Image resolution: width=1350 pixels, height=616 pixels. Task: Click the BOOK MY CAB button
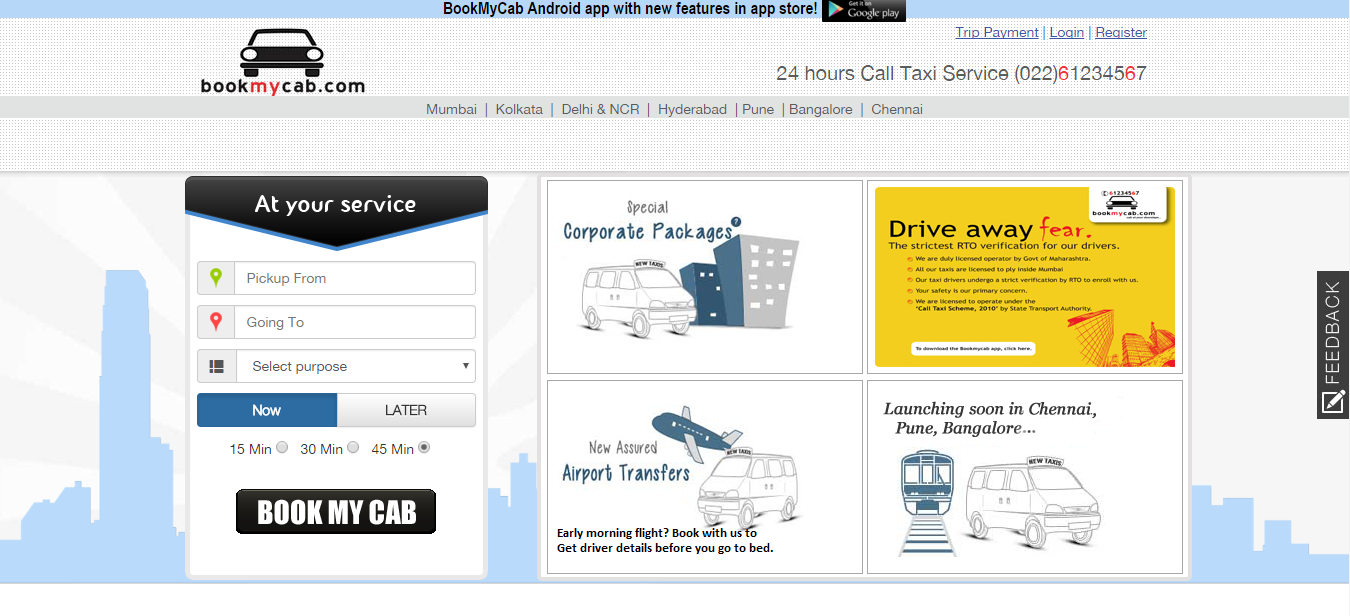(336, 511)
